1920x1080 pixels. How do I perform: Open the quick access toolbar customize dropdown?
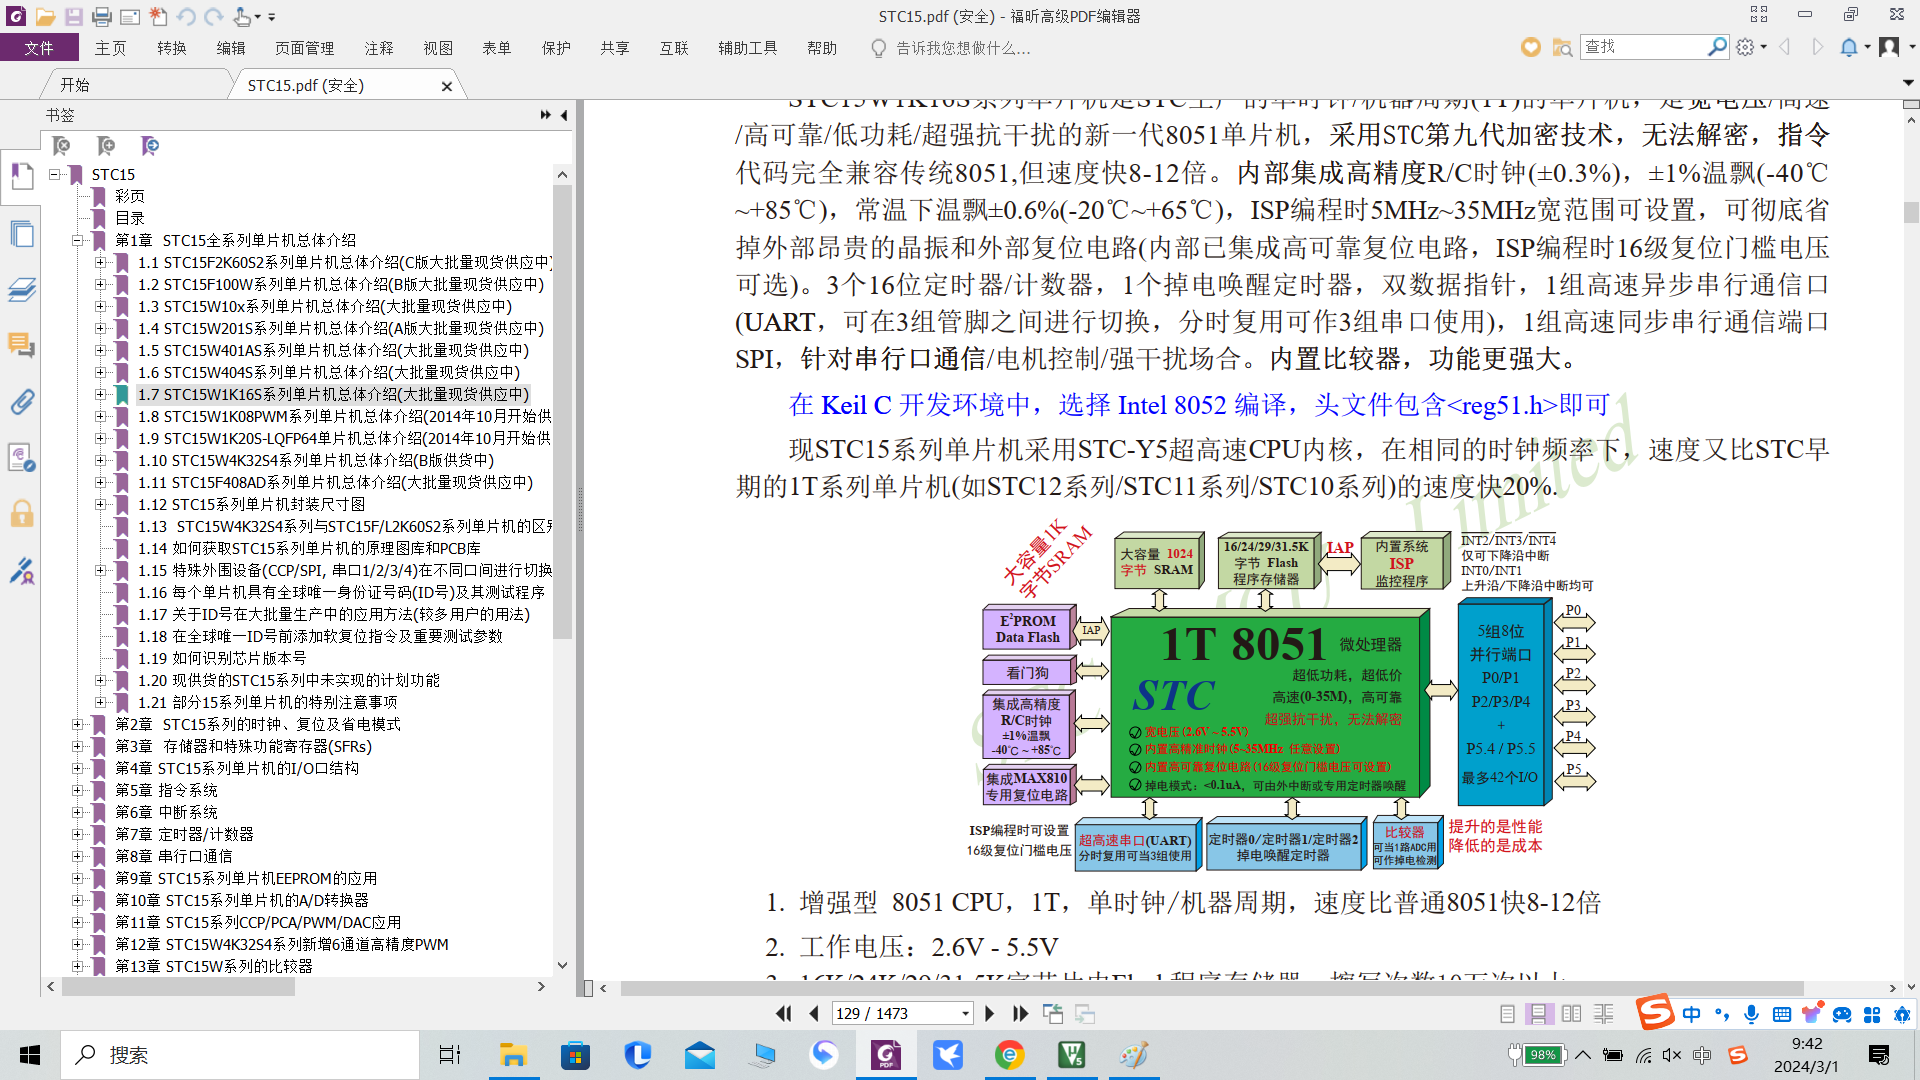pyautogui.click(x=272, y=17)
